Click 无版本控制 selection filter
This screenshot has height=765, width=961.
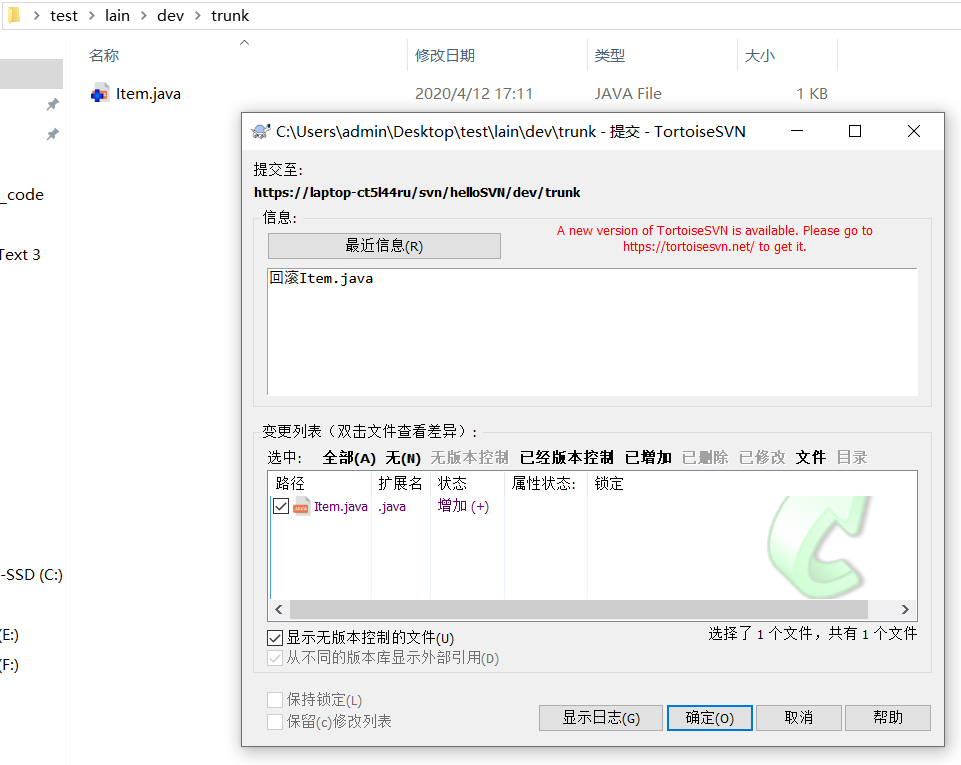coord(469,458)
